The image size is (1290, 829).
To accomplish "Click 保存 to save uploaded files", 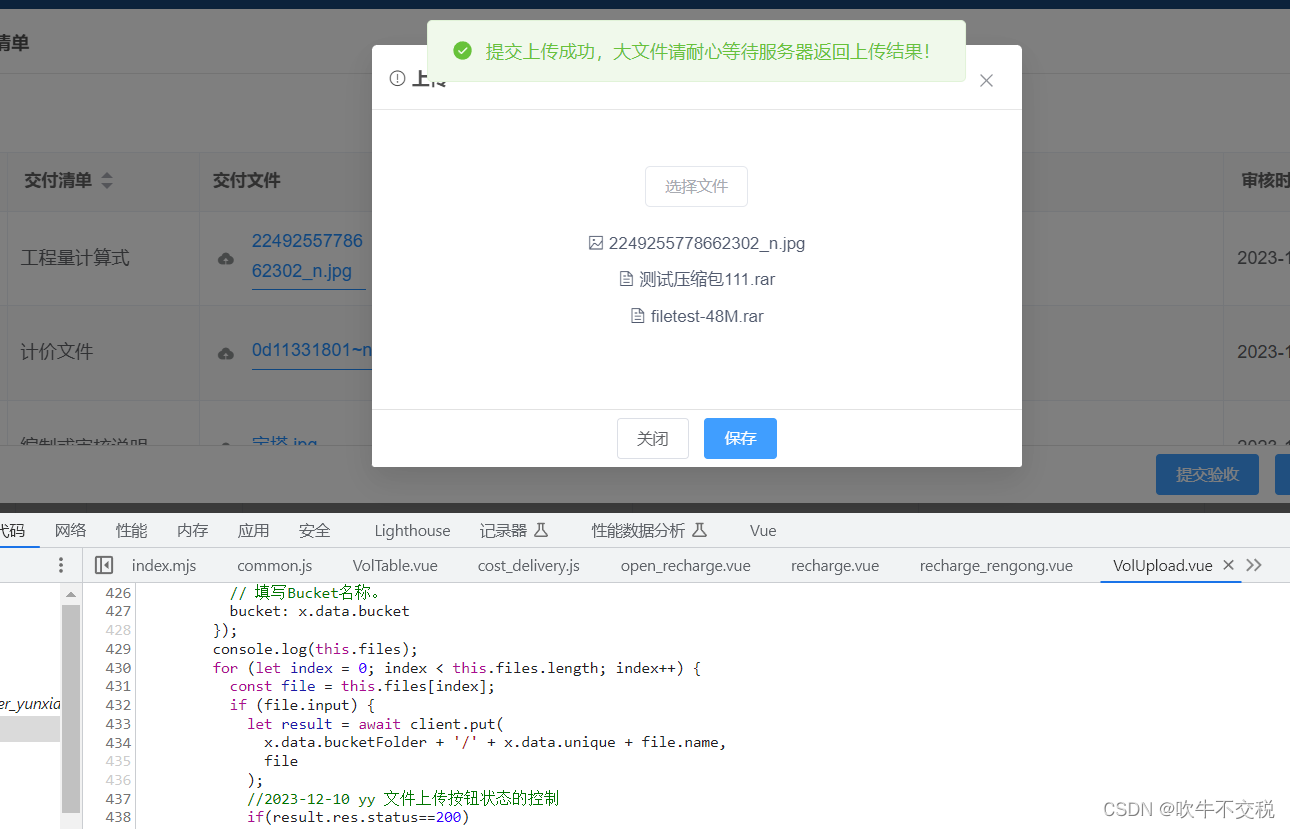I will (x=740, y=438).
